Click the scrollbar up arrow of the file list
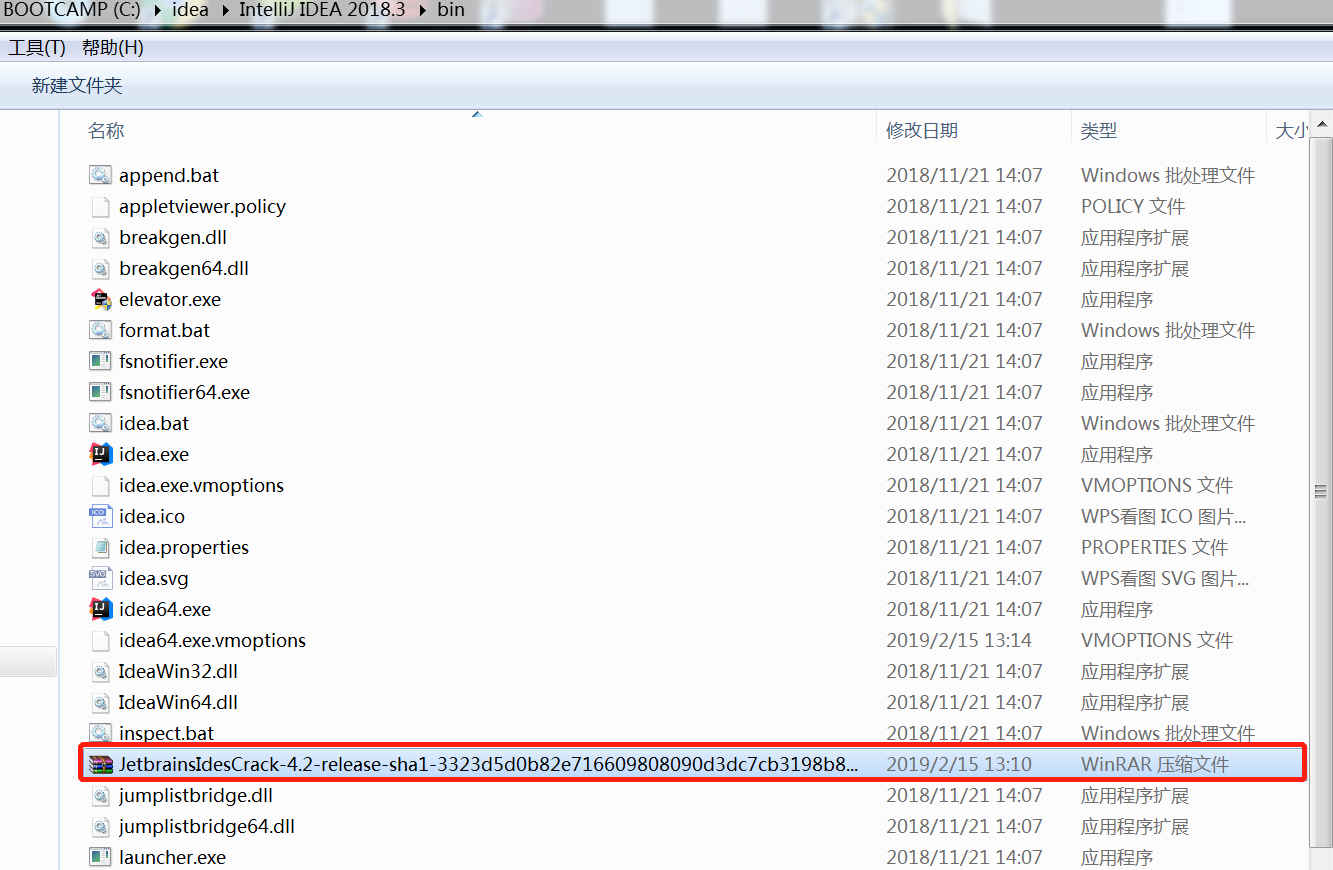The width and height of the screenshot is (1333, 870). tap(1321, 124)
